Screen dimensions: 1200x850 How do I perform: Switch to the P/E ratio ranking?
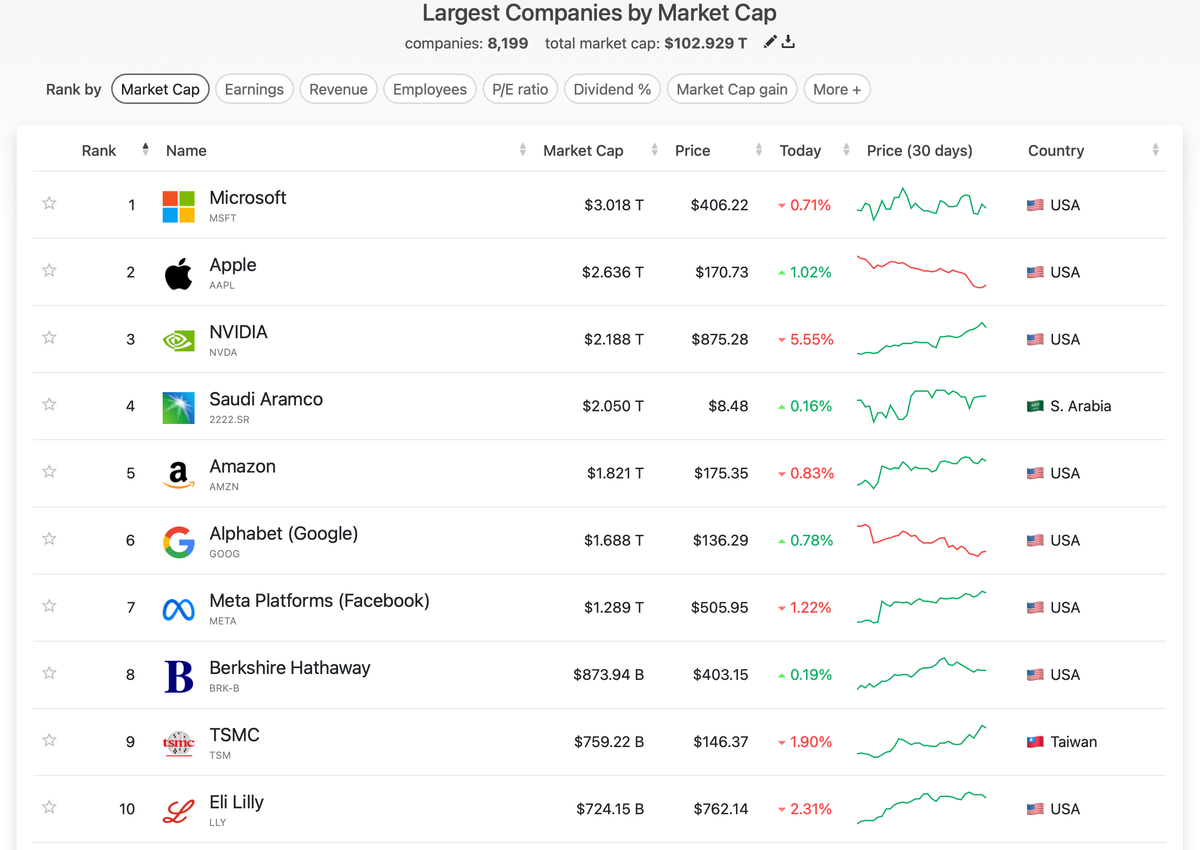click(x=520, y=89)
